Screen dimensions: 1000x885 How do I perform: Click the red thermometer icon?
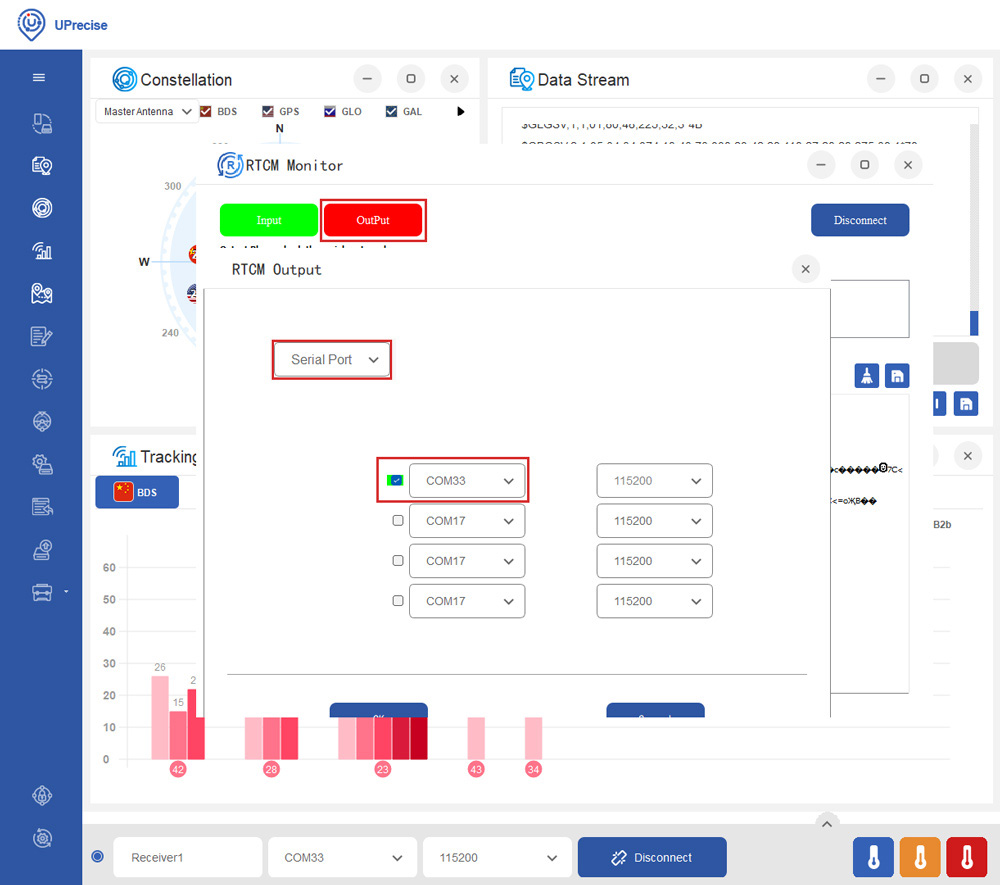[966, 858]
